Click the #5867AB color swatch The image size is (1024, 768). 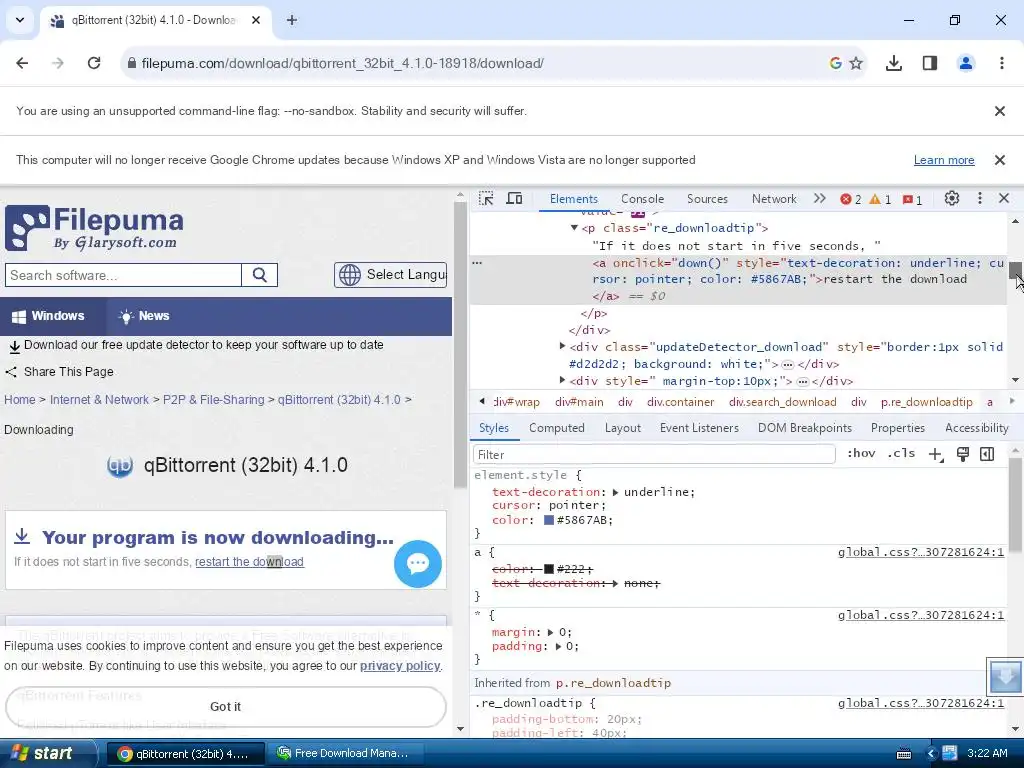point(549,520)
